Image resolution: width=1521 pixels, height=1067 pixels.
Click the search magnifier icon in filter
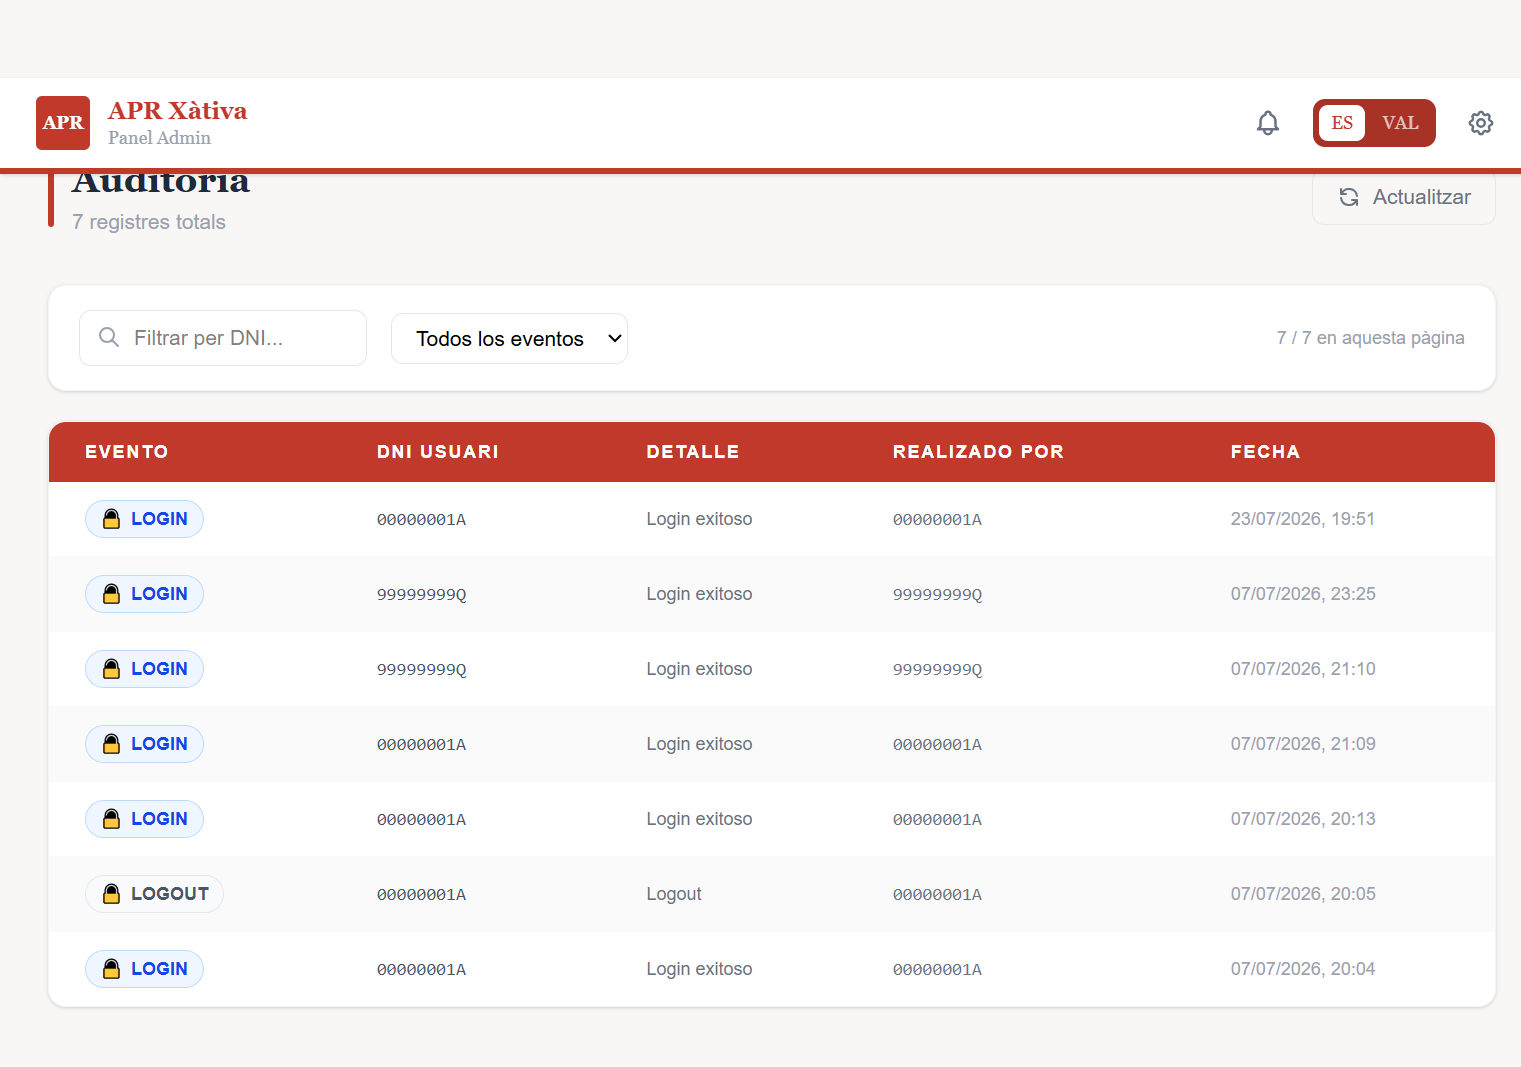tap(109, 338)
